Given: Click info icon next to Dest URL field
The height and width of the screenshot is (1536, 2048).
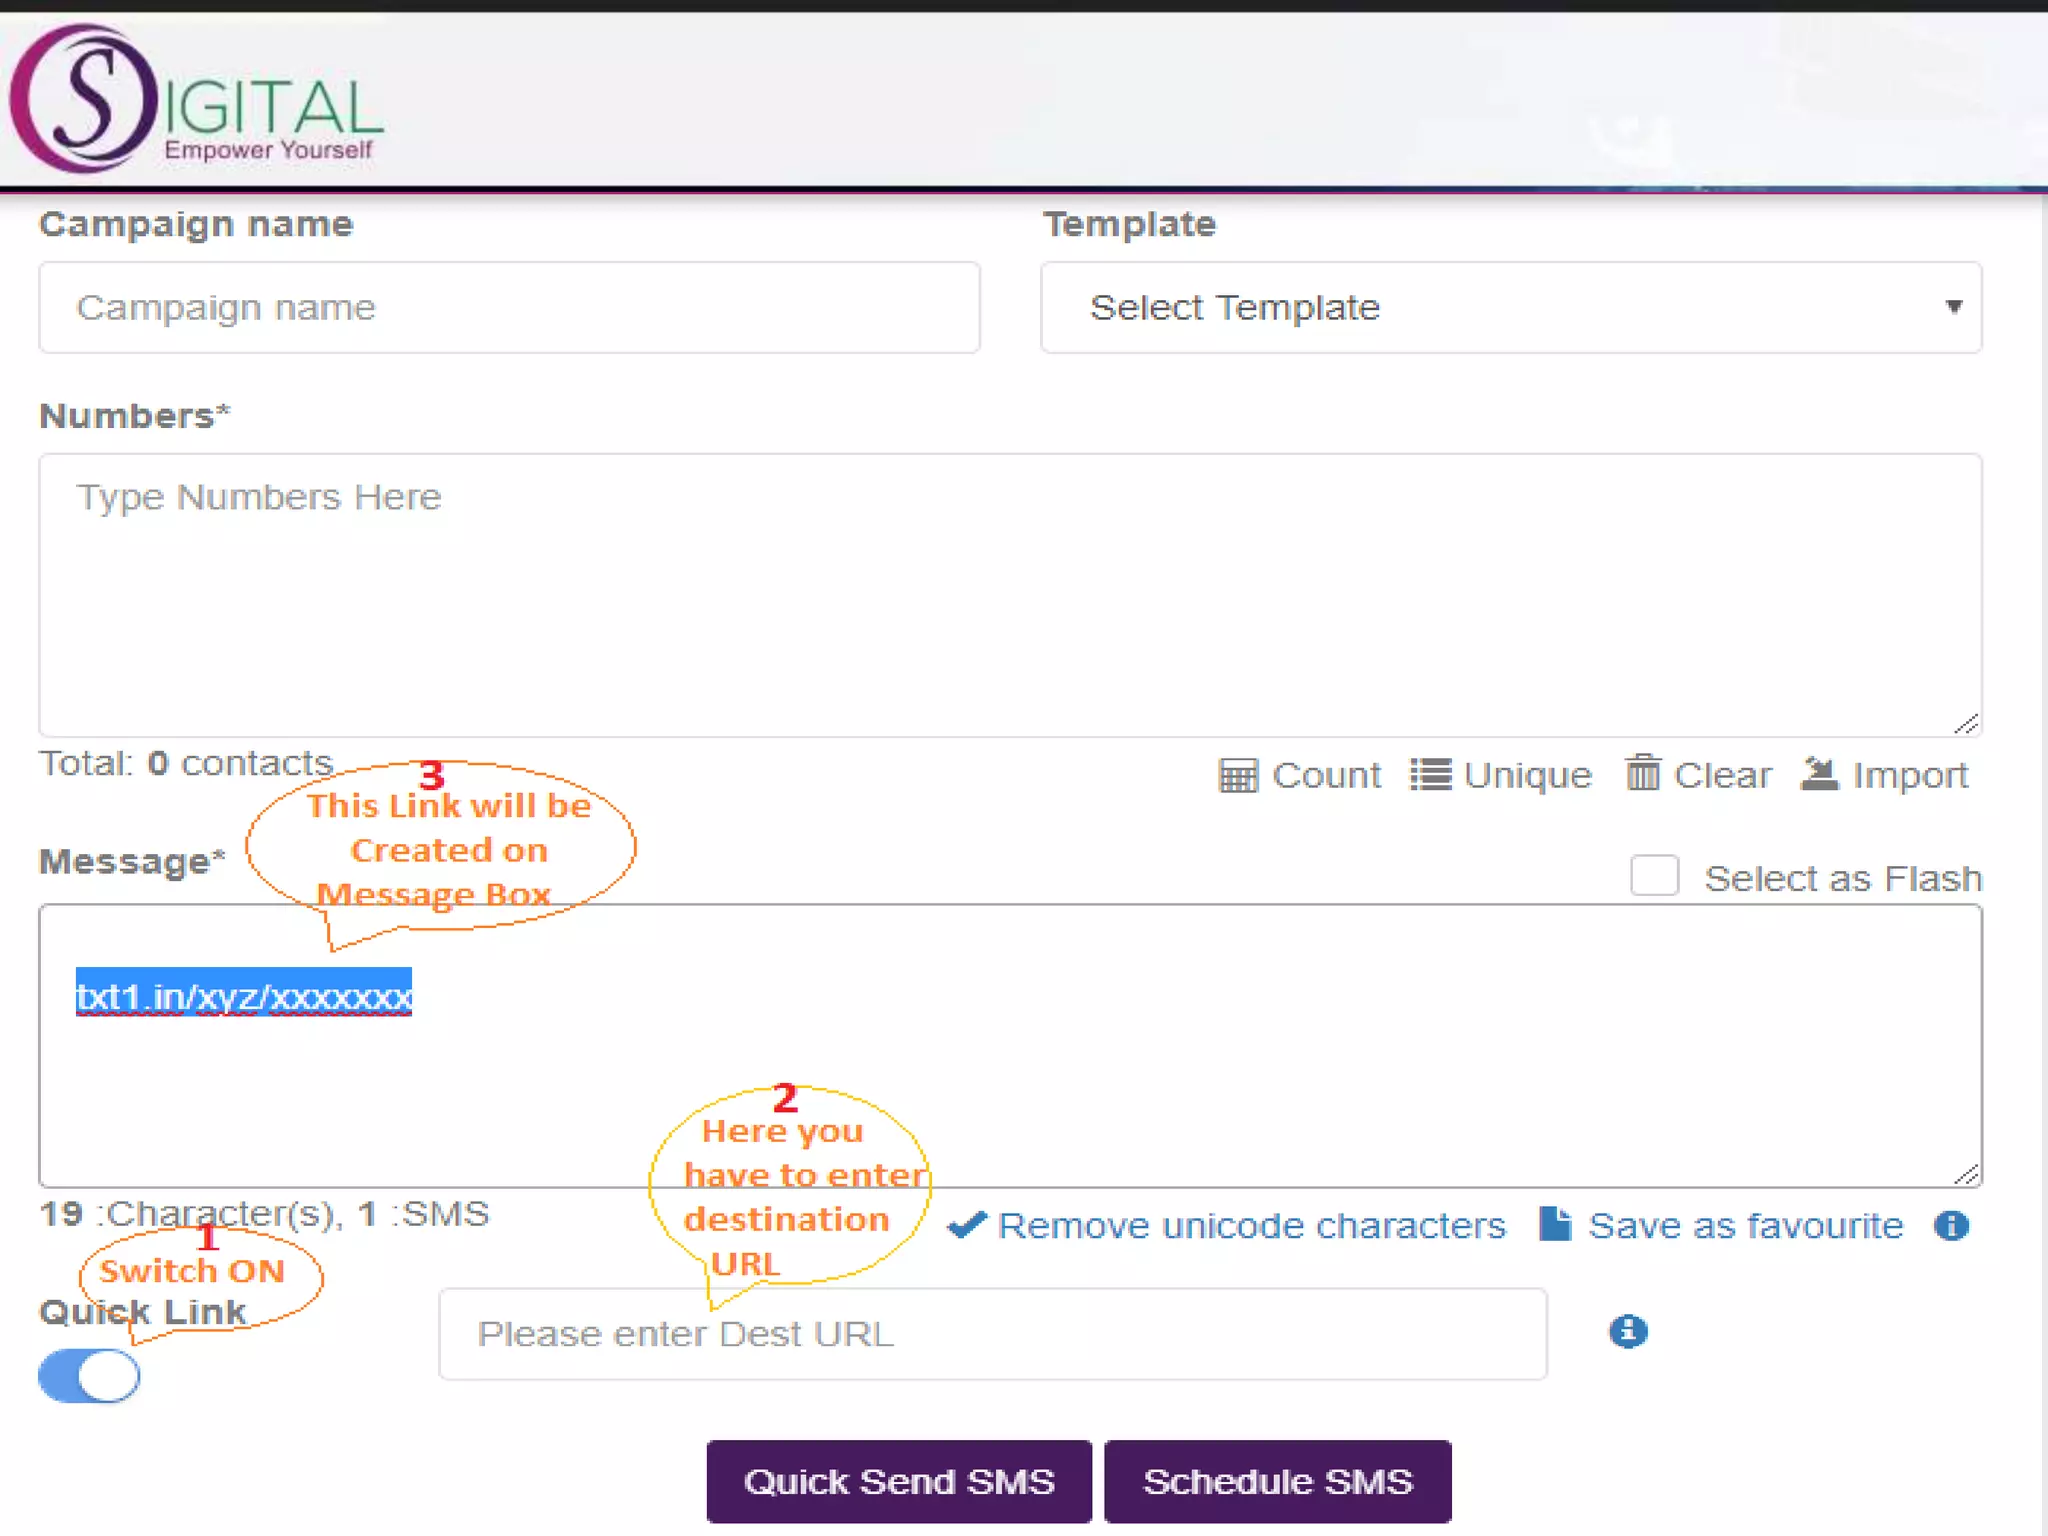Looking at the screenshot, I should click(x=1628, y=1331).
